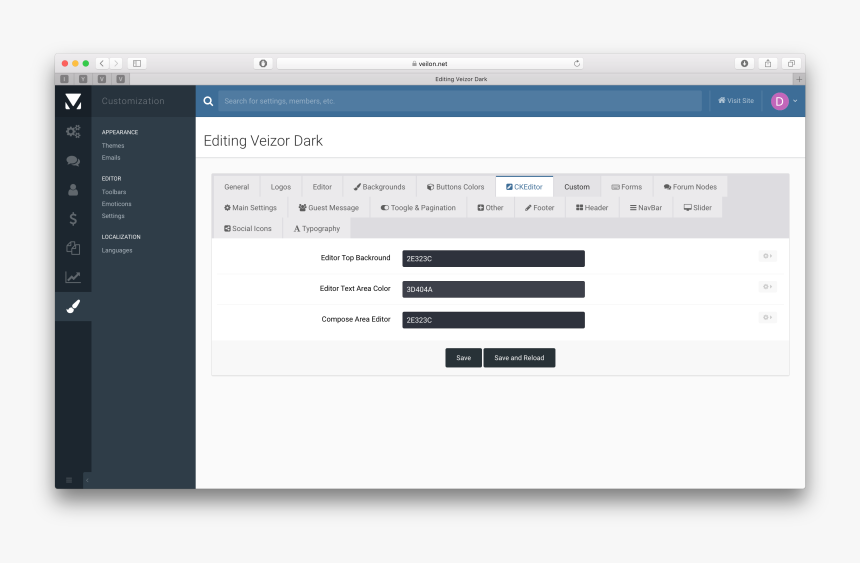Click Editor Top Backround color field
Viewport: 860px width, 563px height.
coord(494,258)
